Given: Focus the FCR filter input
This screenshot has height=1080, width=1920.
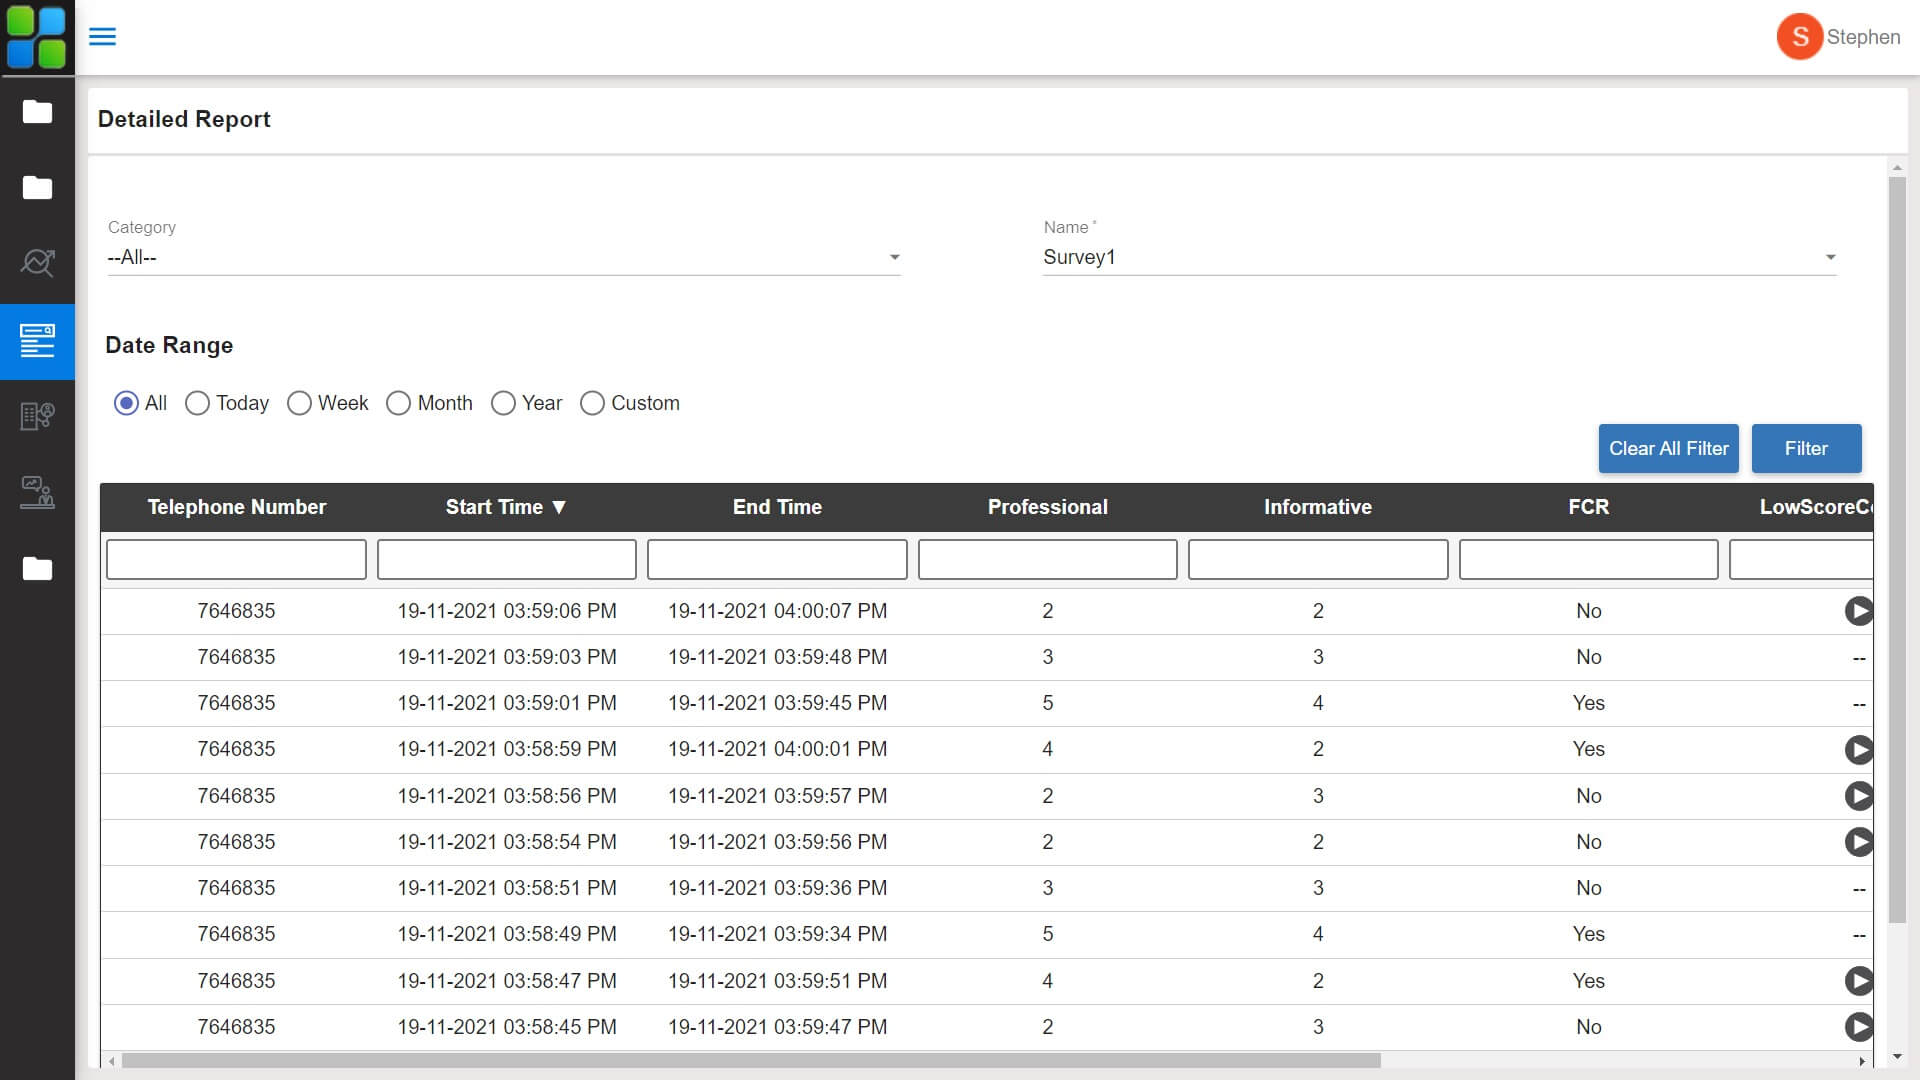Looking at the screenshot, I should tap(1588, 559).
